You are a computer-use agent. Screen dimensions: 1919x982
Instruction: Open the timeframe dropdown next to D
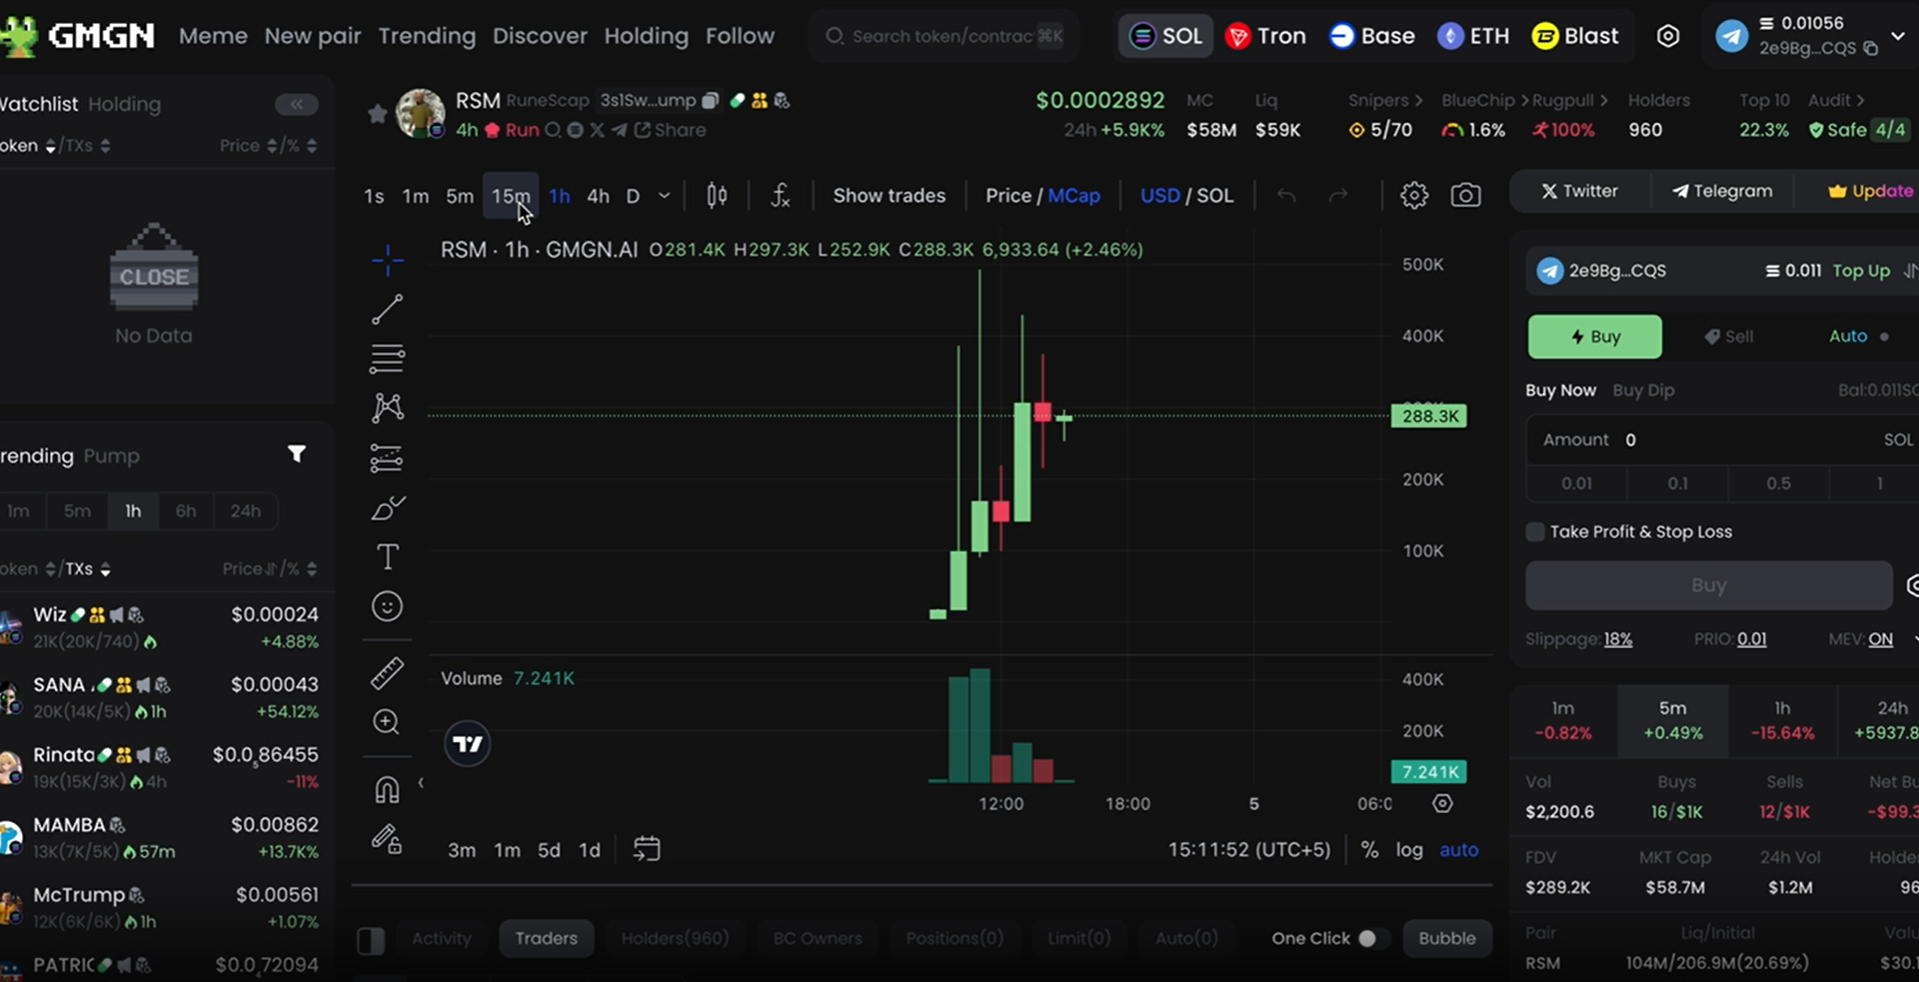(662, 196)
